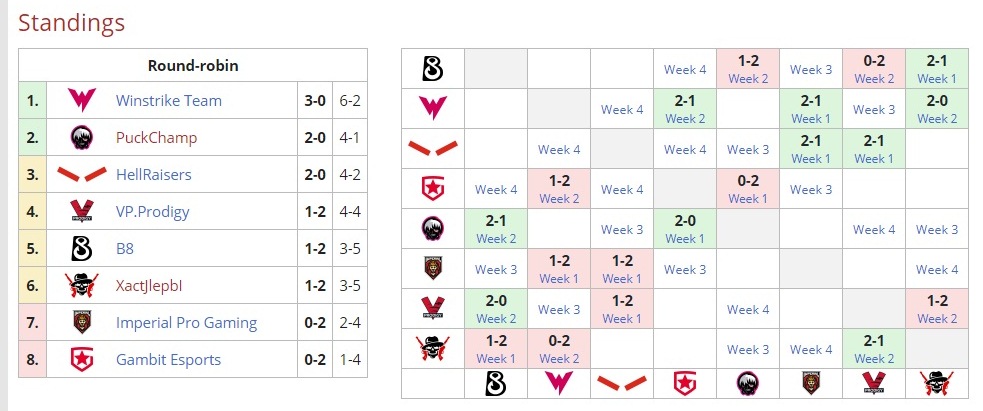The image size is (983, 411).
Task: Open the PuckChamp team name link
Action: tap(156, 138)
